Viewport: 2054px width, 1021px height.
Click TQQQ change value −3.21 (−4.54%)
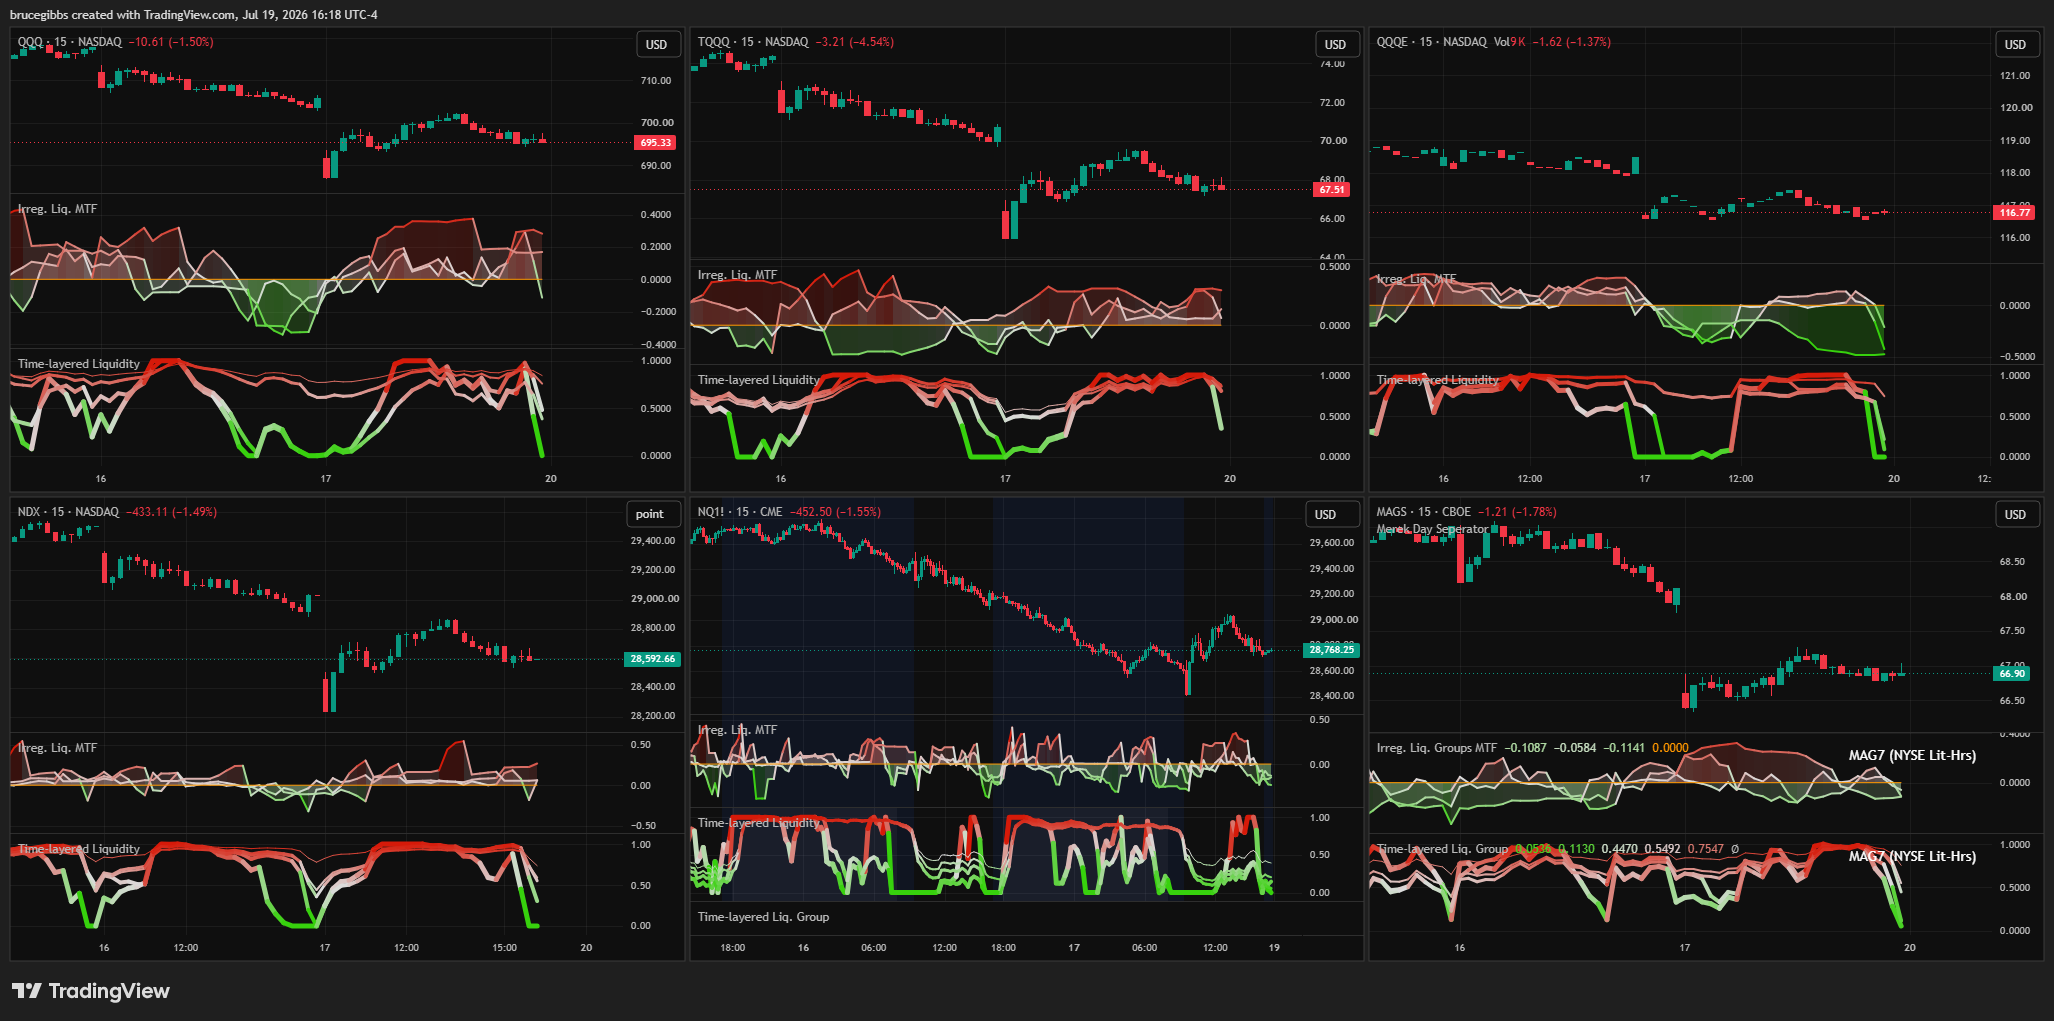[854, 42]
